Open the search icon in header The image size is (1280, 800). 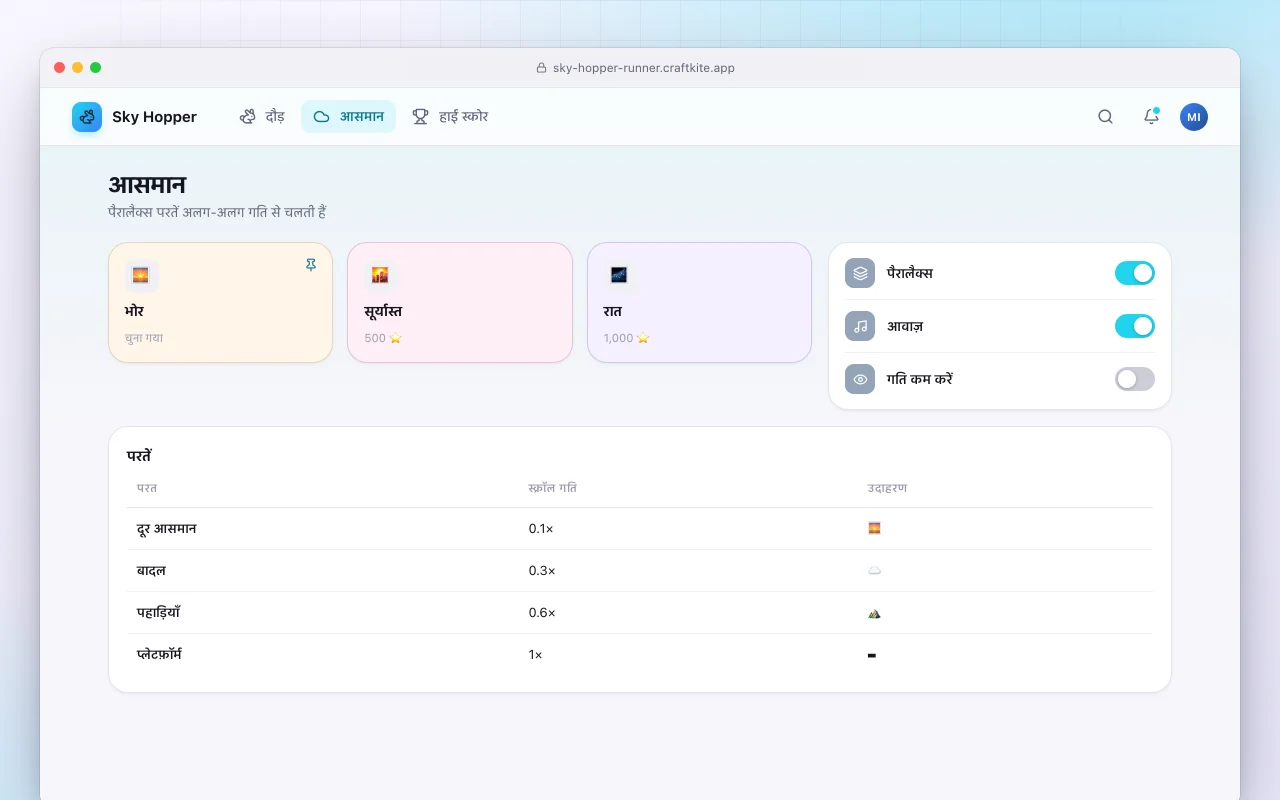tap(1105, 117)
